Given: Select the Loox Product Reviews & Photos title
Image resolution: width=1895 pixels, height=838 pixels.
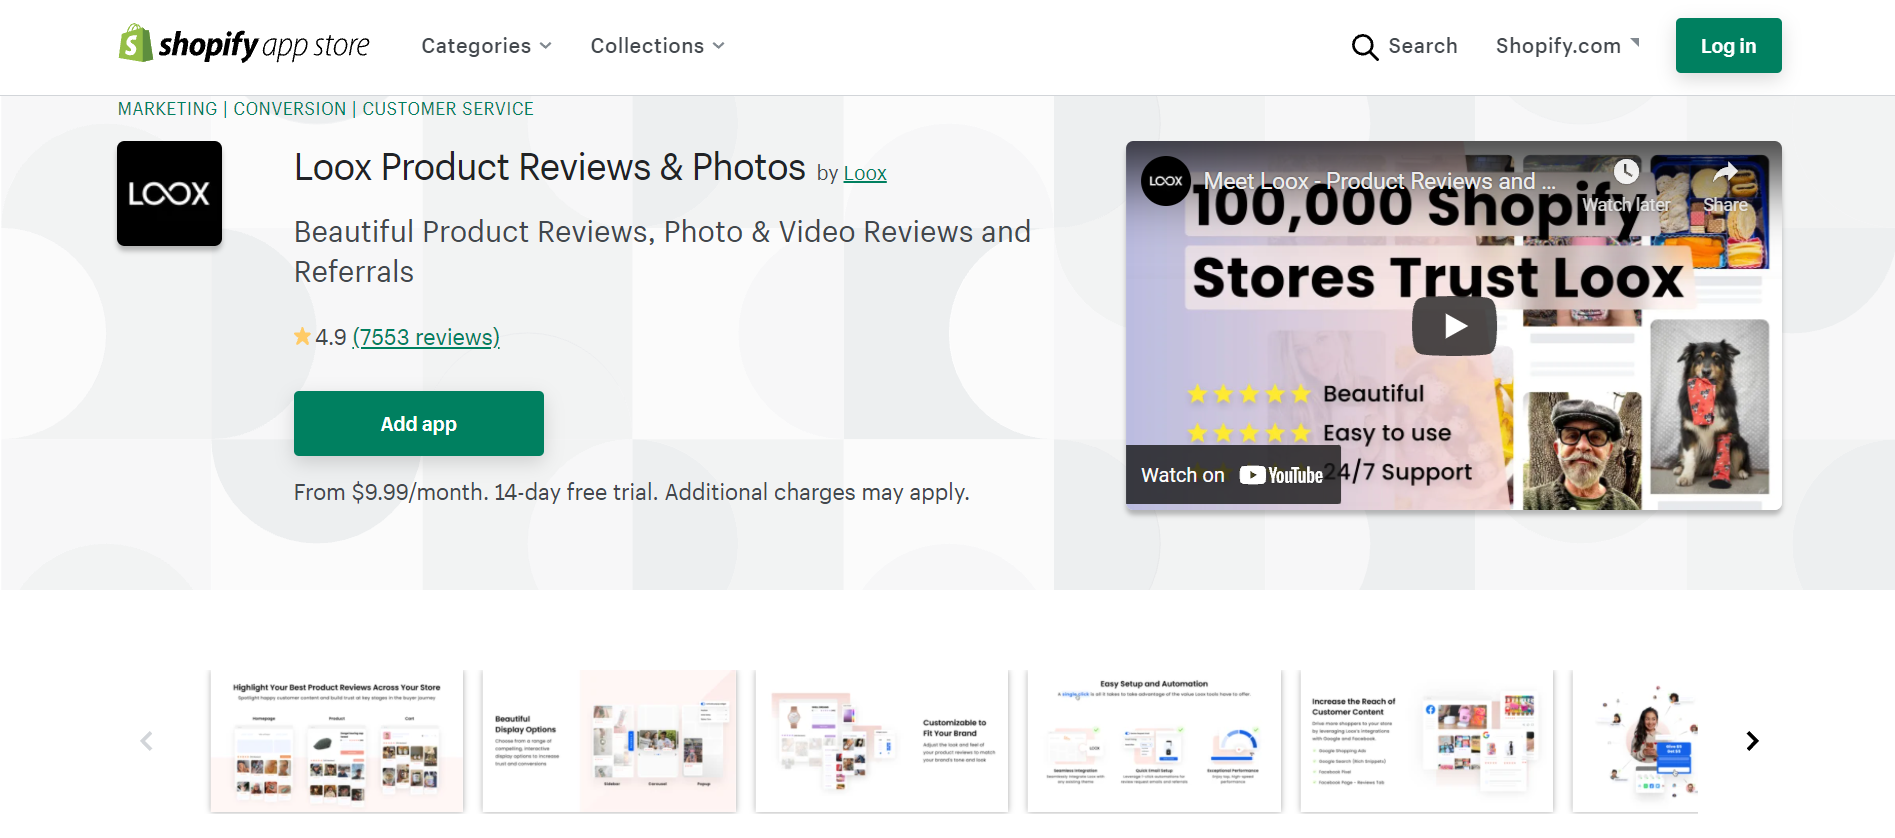Looking at the screenshot, I should (x=550, y=167).
